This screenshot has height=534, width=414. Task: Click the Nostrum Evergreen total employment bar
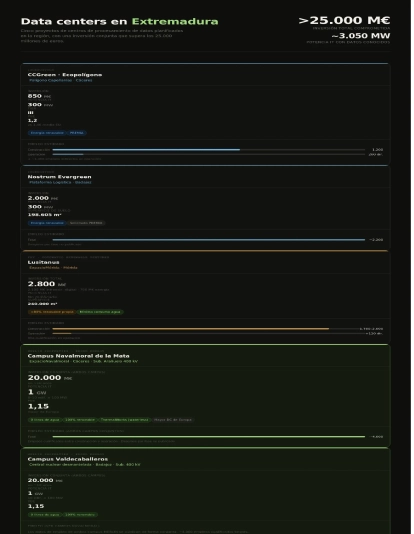pyautogui.click(x=208, y=240)
